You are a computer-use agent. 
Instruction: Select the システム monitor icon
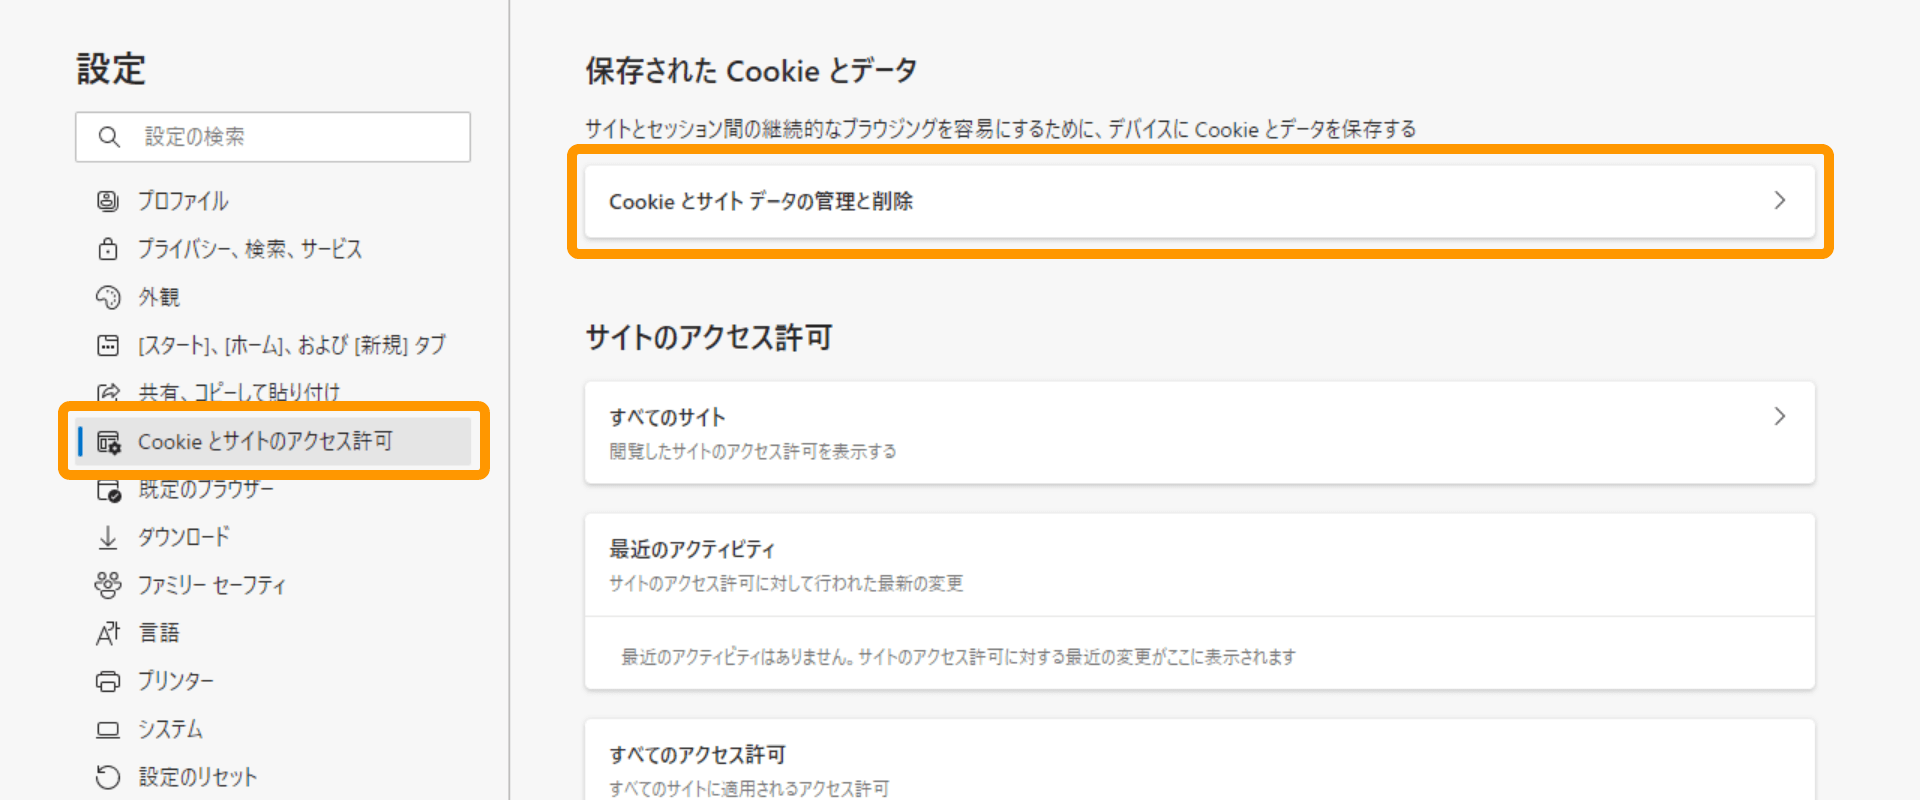(108, 729)
